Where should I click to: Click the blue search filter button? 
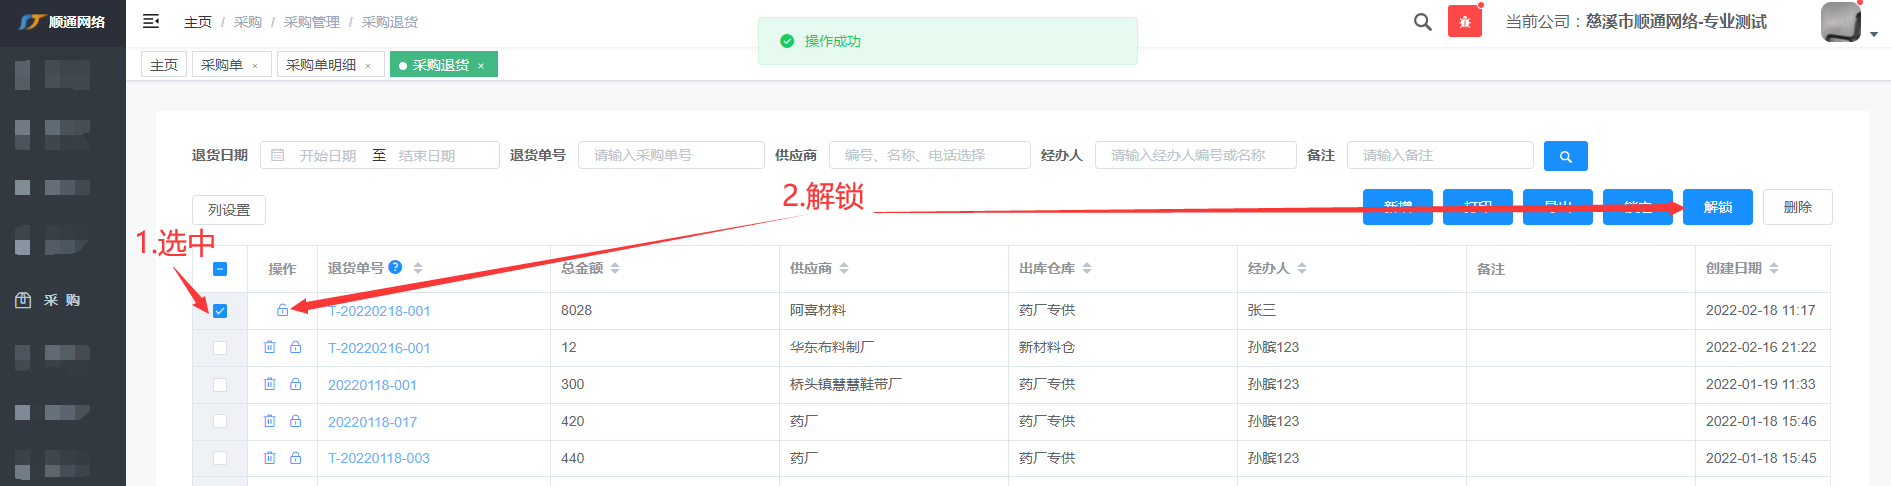click(x=1565, y=156)
